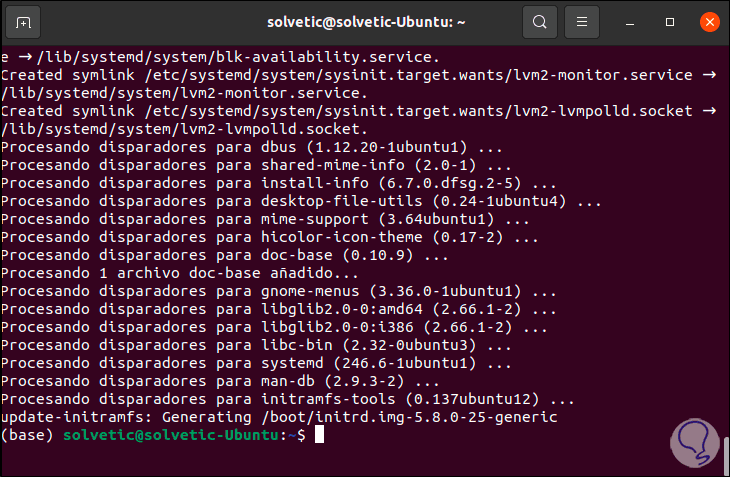This screenshot has height=477, width=731.
Task: Click the libc-bin (2.32-0ubuntu3) line
Action: point(256,345)
